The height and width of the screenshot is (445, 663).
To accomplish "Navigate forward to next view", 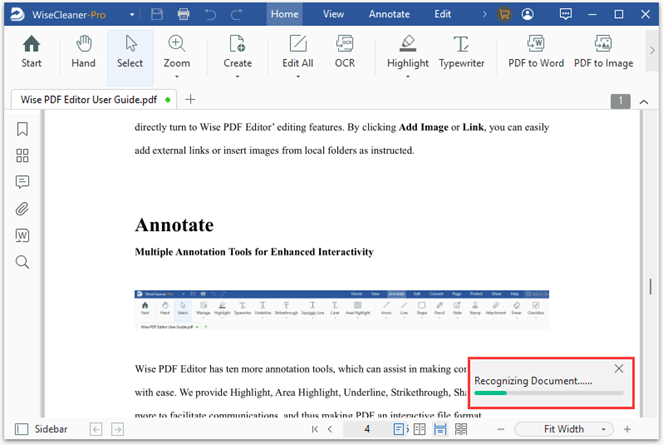I will [118, 429].
